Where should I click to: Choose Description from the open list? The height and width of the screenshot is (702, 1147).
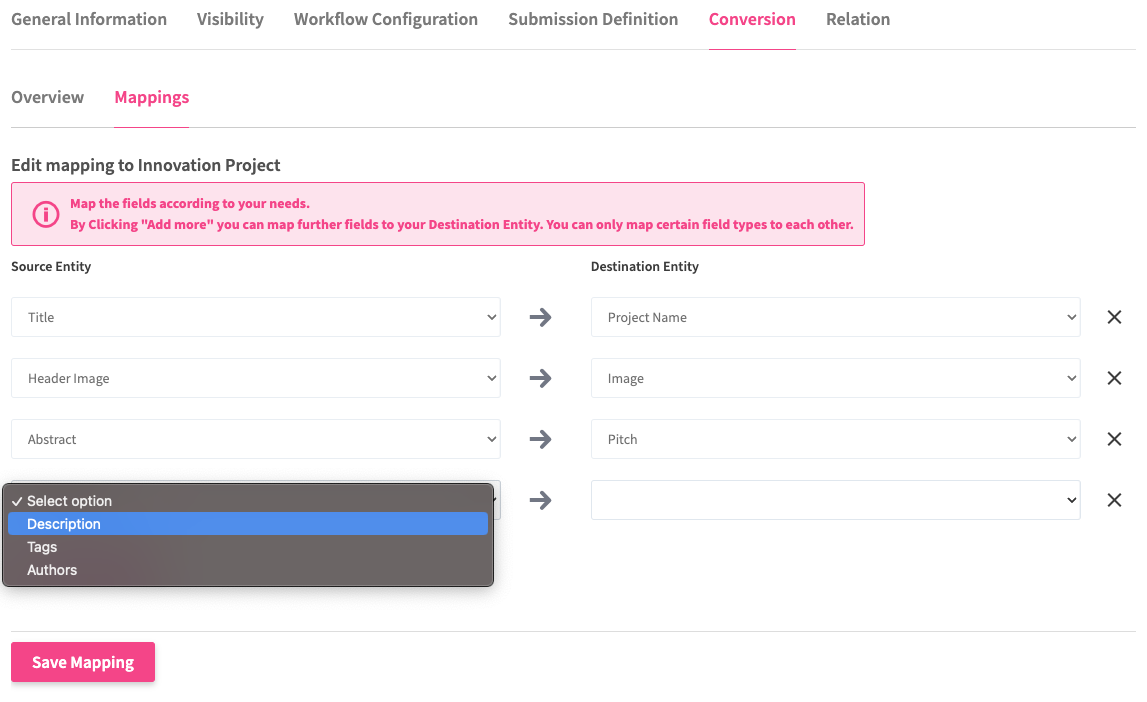64,524
